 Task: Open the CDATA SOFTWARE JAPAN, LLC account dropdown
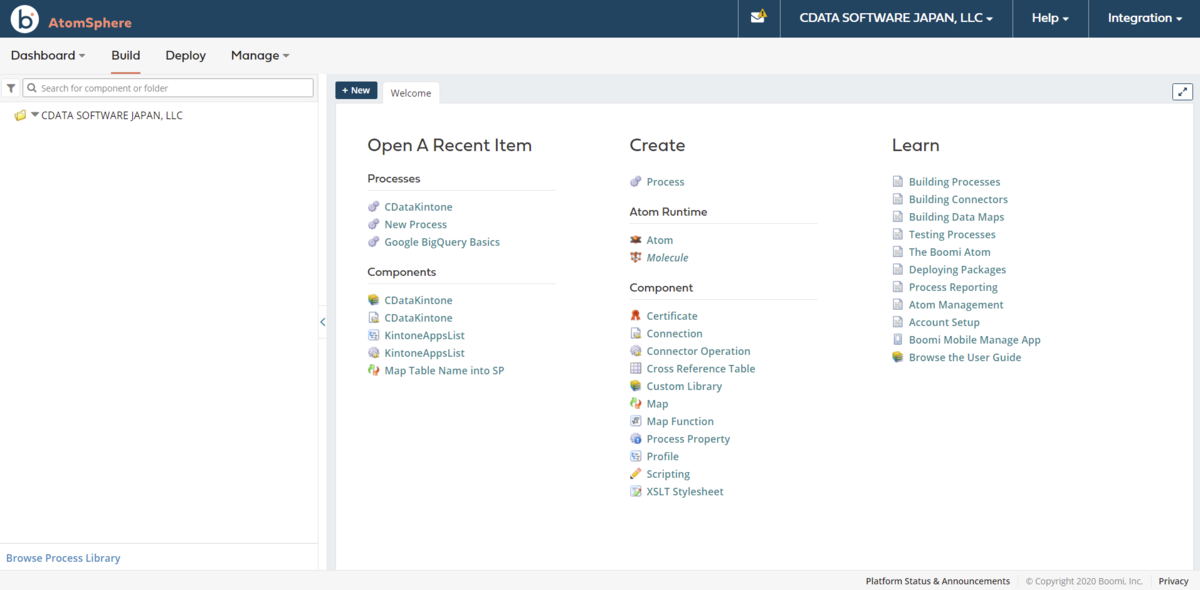click(897, 18)
